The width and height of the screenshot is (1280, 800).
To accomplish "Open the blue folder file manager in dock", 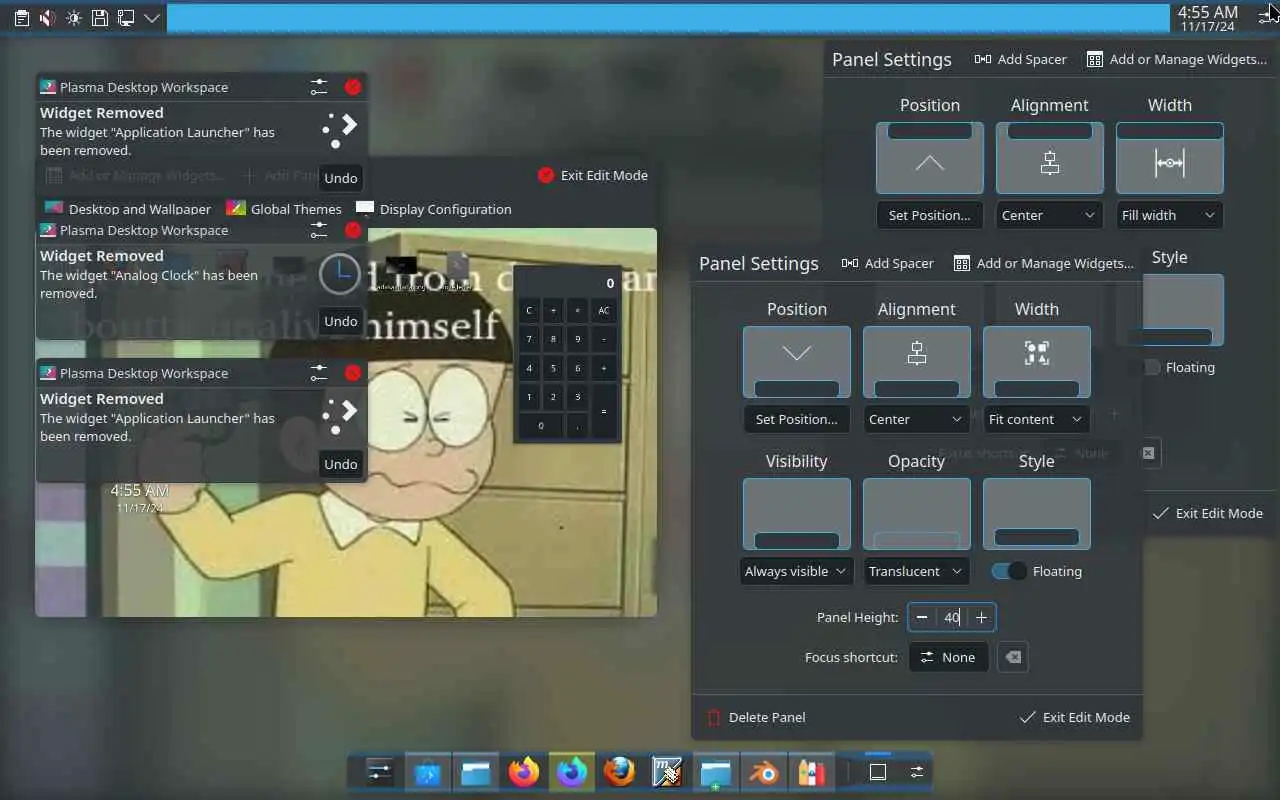I will pyautogui.click(x=475, y=772).
